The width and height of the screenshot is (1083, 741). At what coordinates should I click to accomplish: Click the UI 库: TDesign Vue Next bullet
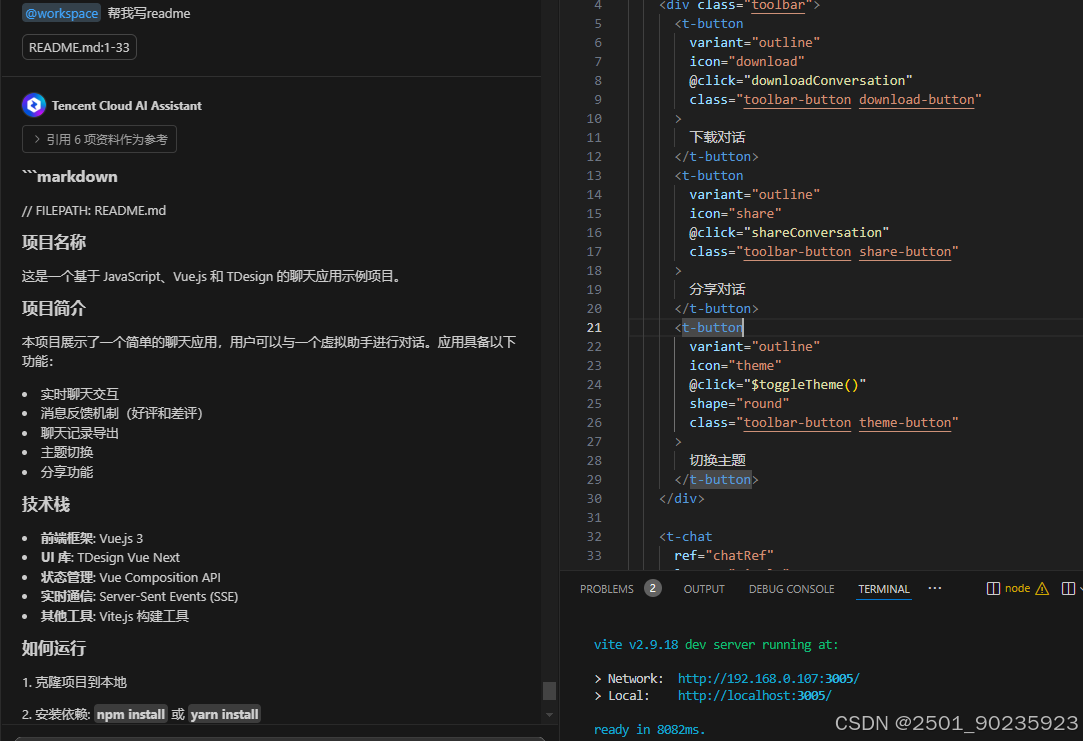pos(110,557)
